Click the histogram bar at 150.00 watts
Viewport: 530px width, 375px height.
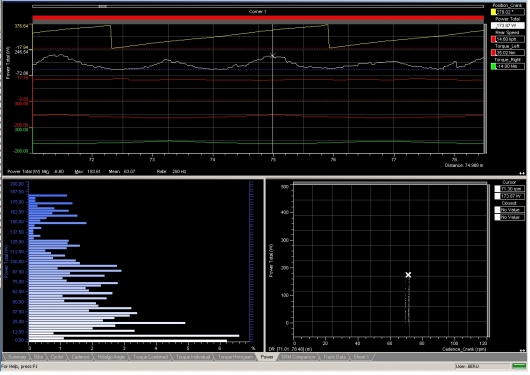pyautogui.click(x=58, y=223)
